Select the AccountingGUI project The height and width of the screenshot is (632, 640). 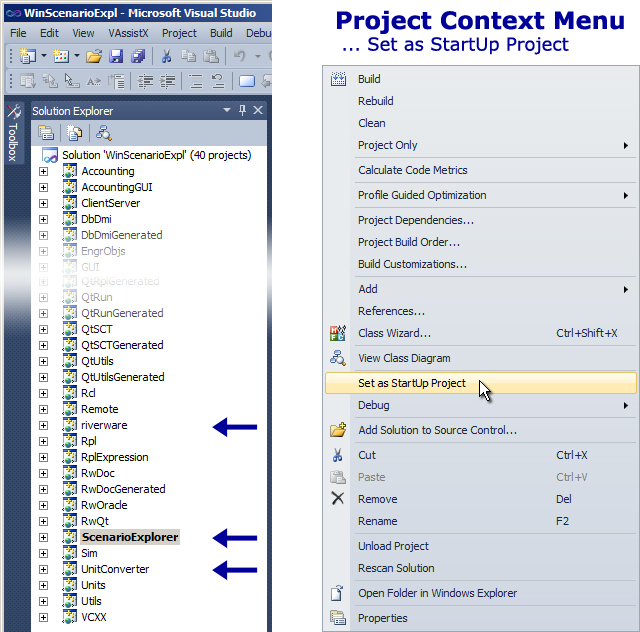coord(117,187)
